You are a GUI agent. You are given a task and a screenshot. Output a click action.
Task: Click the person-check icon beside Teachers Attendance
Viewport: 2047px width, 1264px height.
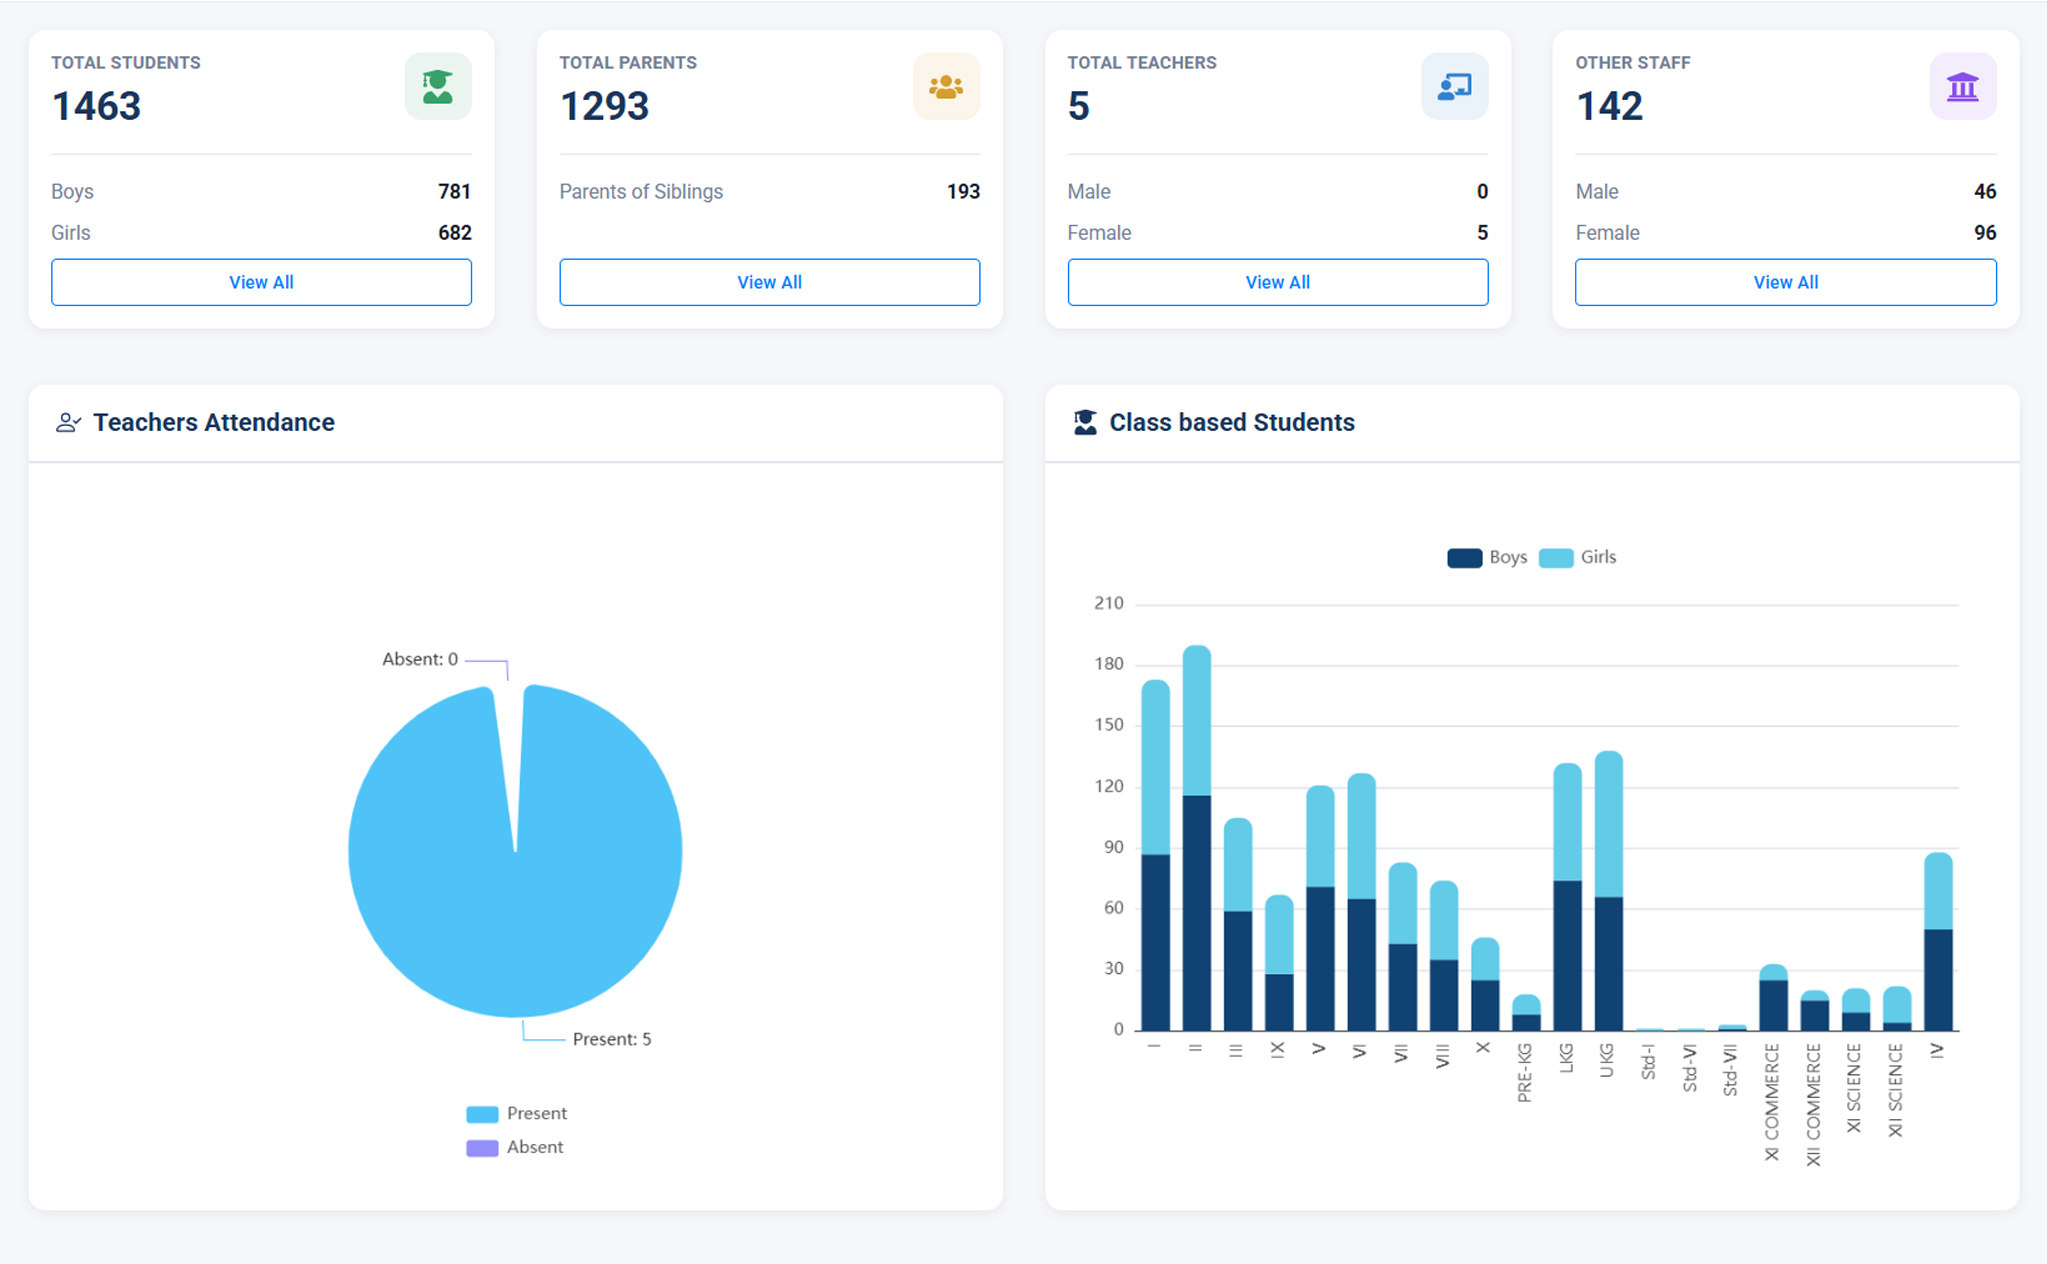tap(68, 423)
